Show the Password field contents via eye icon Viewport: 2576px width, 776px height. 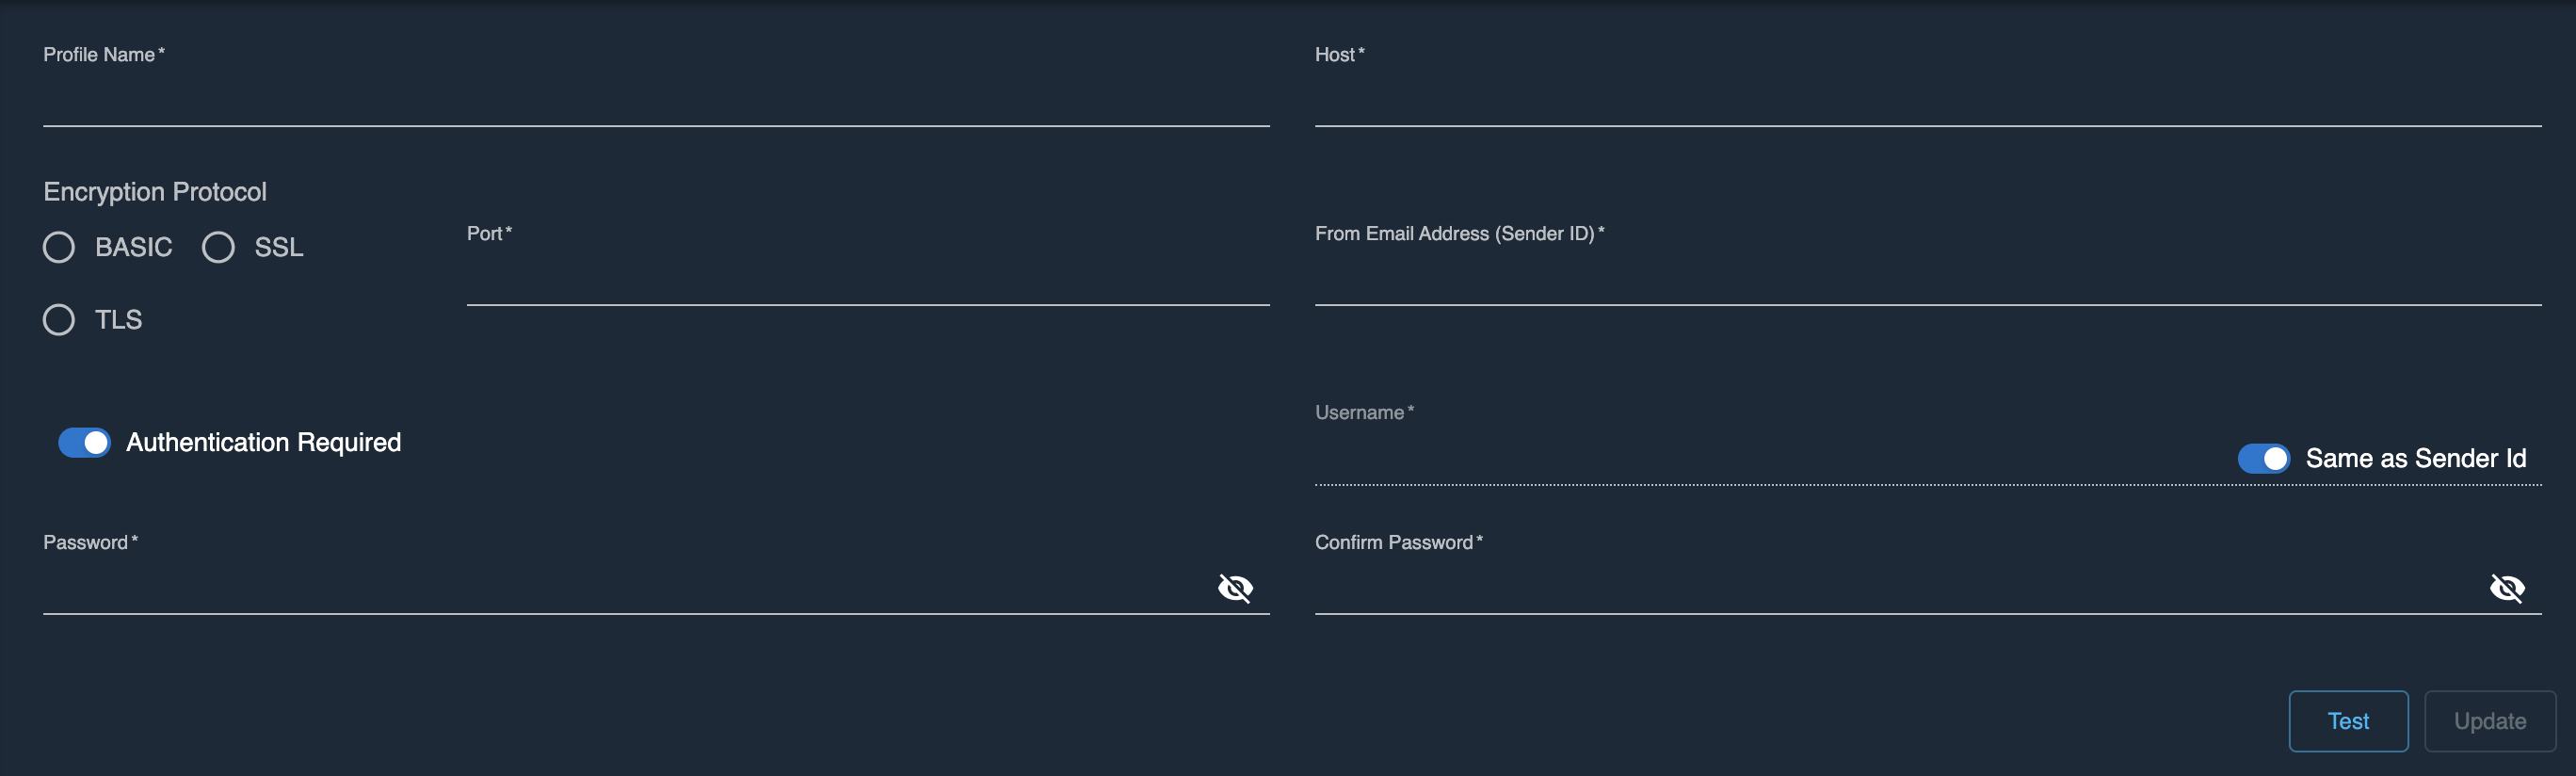coord(1235,588)
